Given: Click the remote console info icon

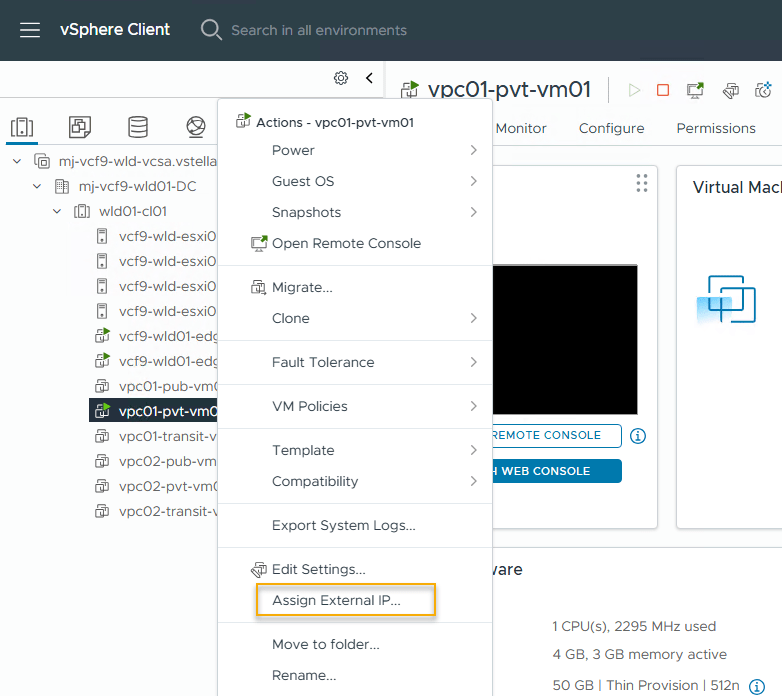Looking at the screenshot, I should (x=638, y=436).
